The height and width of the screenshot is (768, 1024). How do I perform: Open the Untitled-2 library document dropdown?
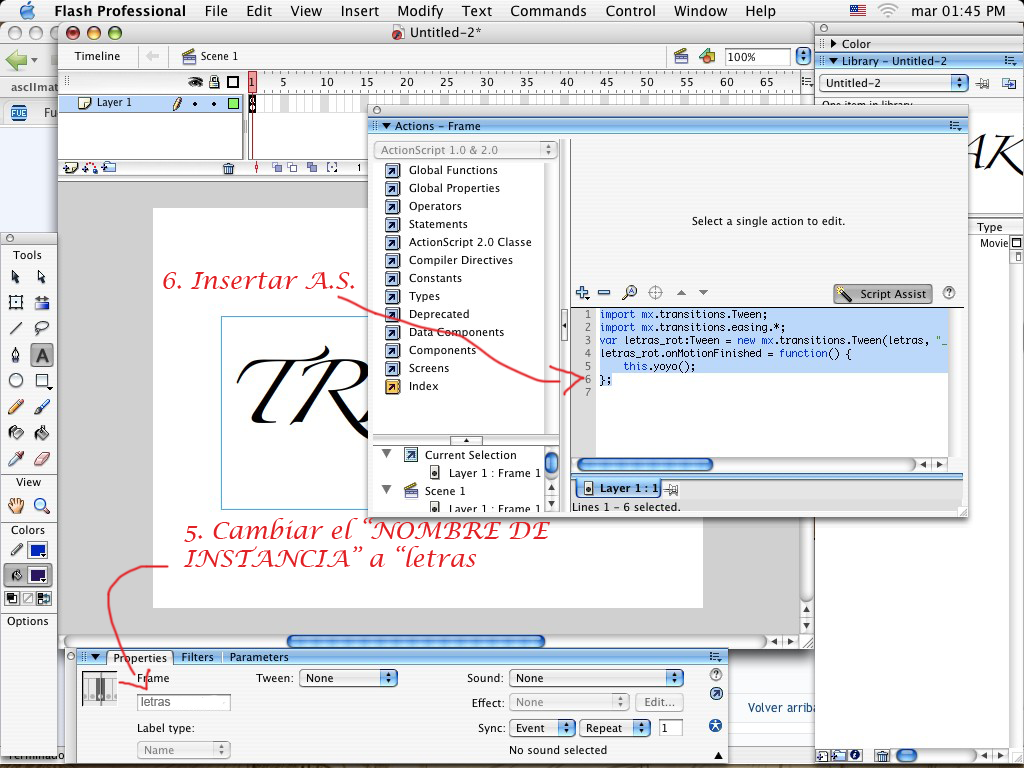coord(893,83)
